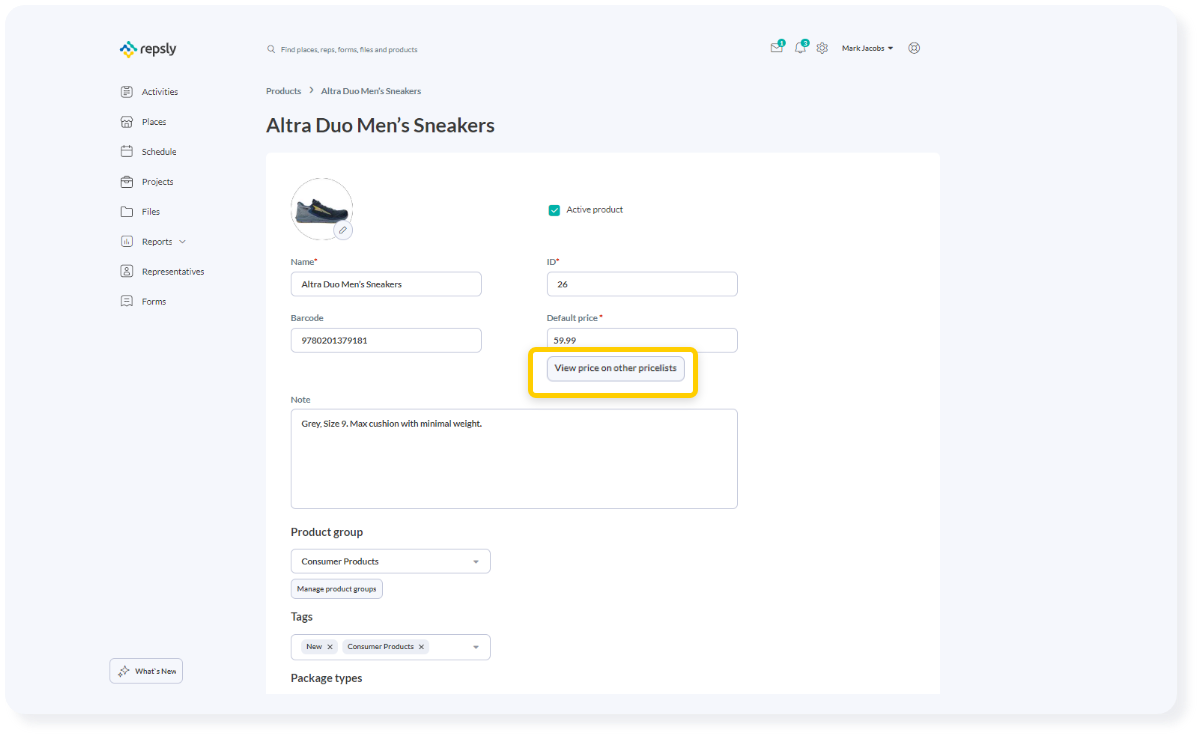Open the Files folder icon
1202x739 pixels.
127,212
